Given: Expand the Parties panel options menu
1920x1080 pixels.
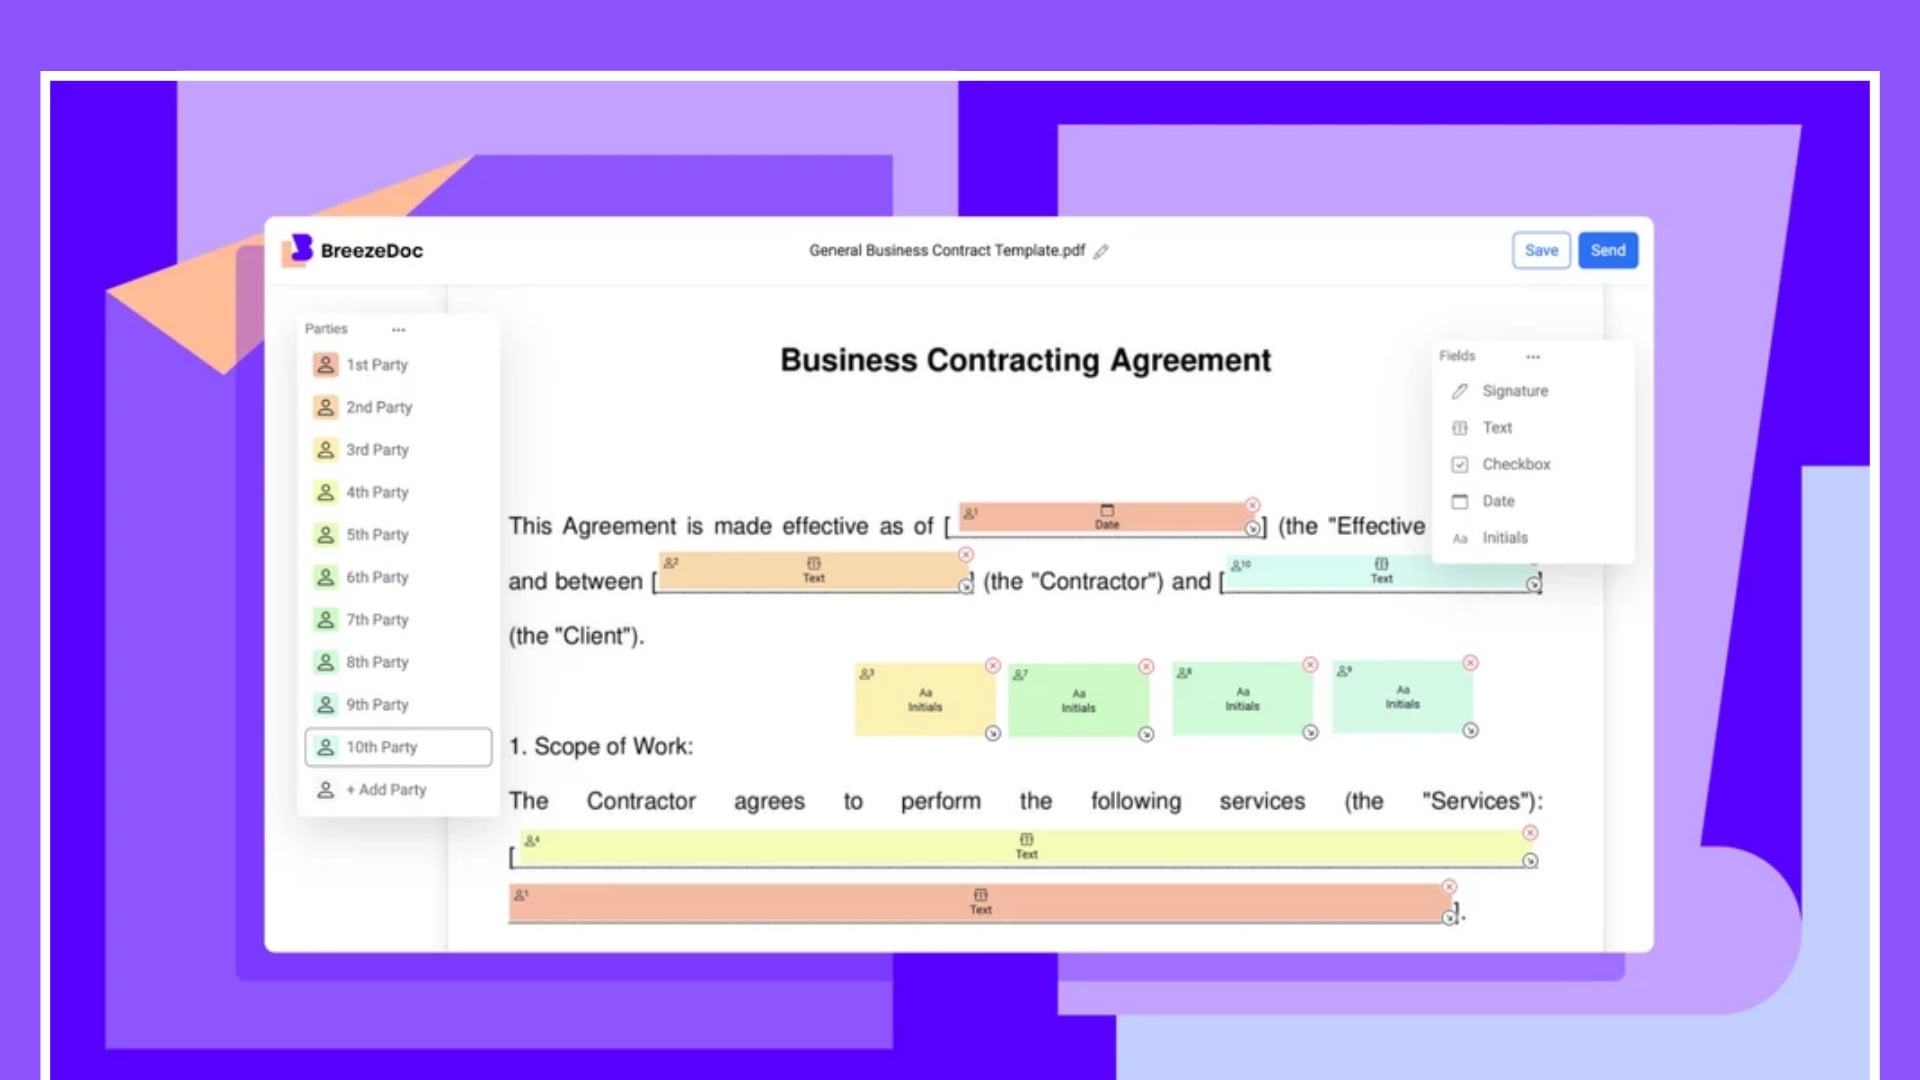Looking at the screenshot, I should pos(398,328).
